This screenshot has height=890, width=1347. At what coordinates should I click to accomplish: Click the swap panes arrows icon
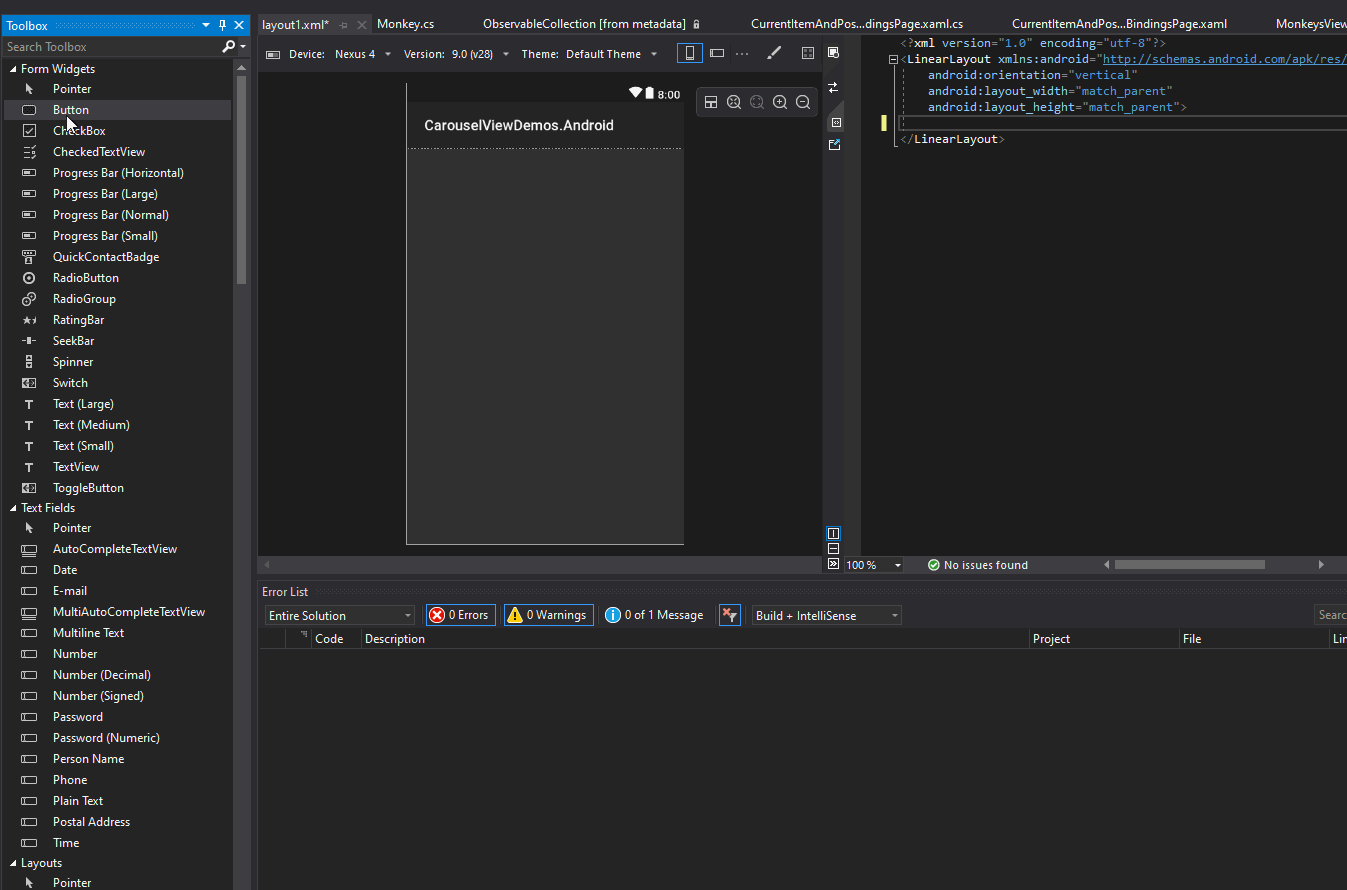click(833, 88)
